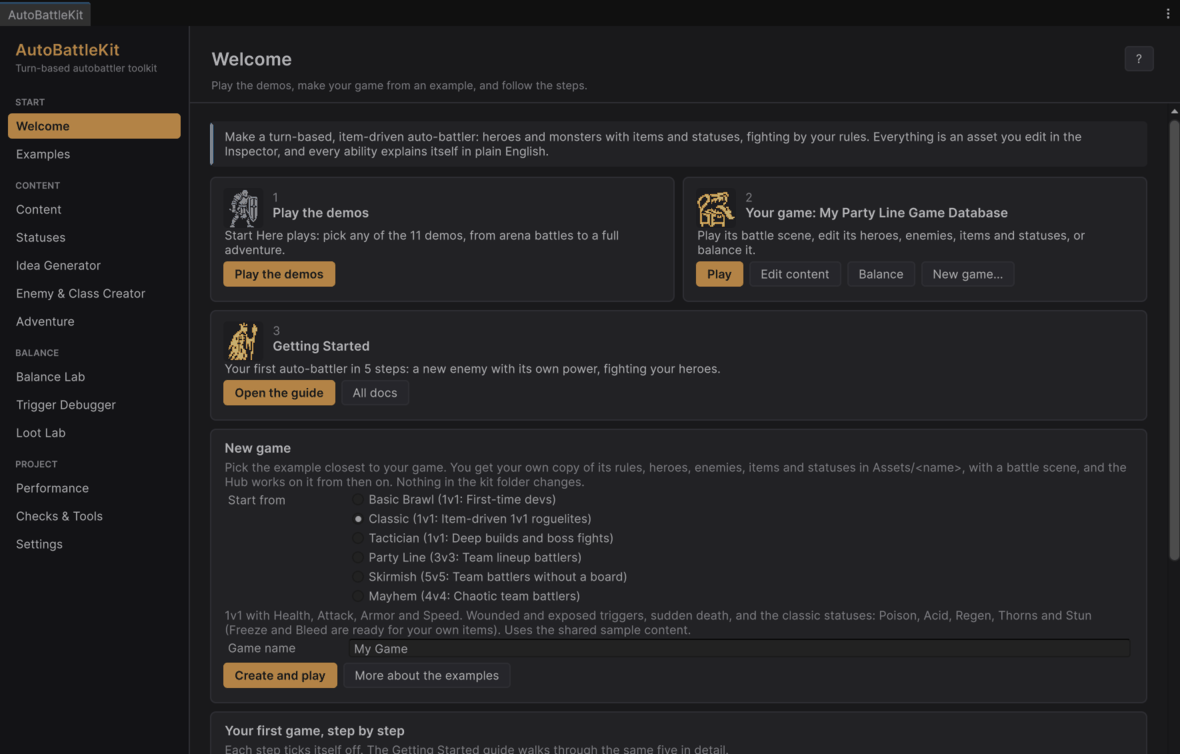Viewport: 1180px width, 754px height.
Task: Click the Game name input field
Action: (739, 649)
